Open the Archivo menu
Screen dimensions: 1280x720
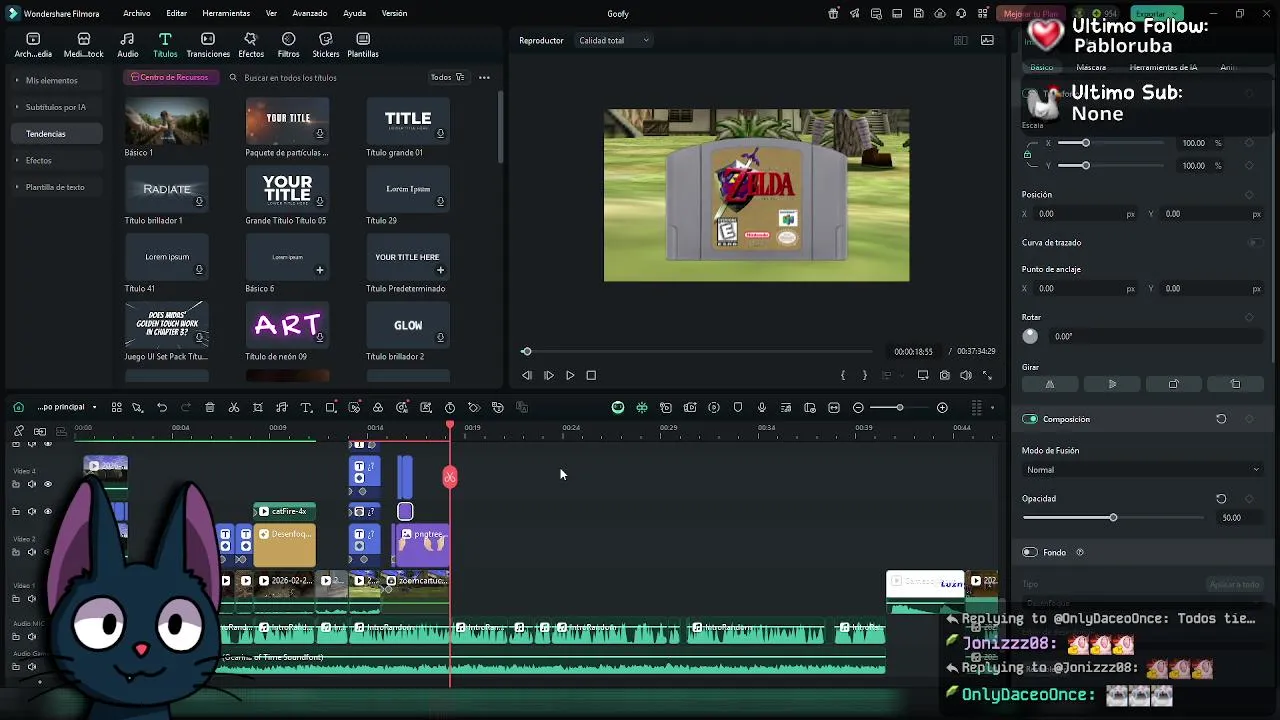(x=137, y=14)
